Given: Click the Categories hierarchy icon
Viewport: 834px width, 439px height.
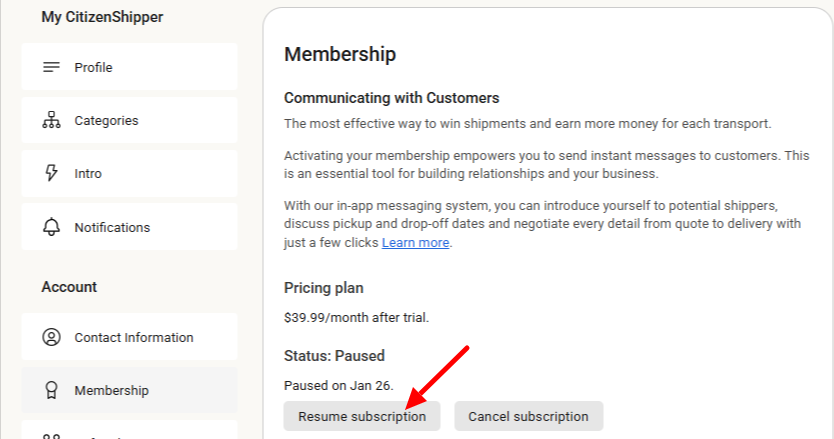Looking at the screenshot, I should [51, 120].
